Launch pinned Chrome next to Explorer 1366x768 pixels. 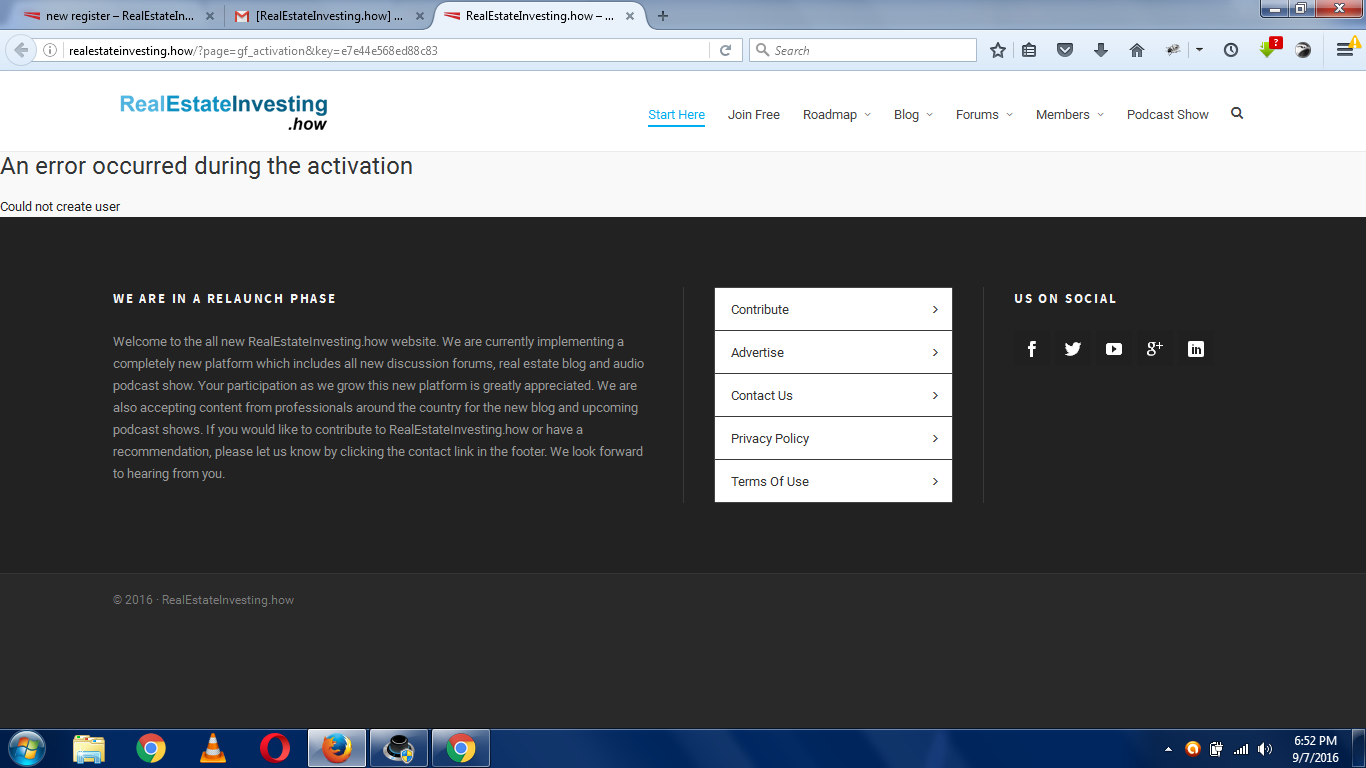pos(151,748)
